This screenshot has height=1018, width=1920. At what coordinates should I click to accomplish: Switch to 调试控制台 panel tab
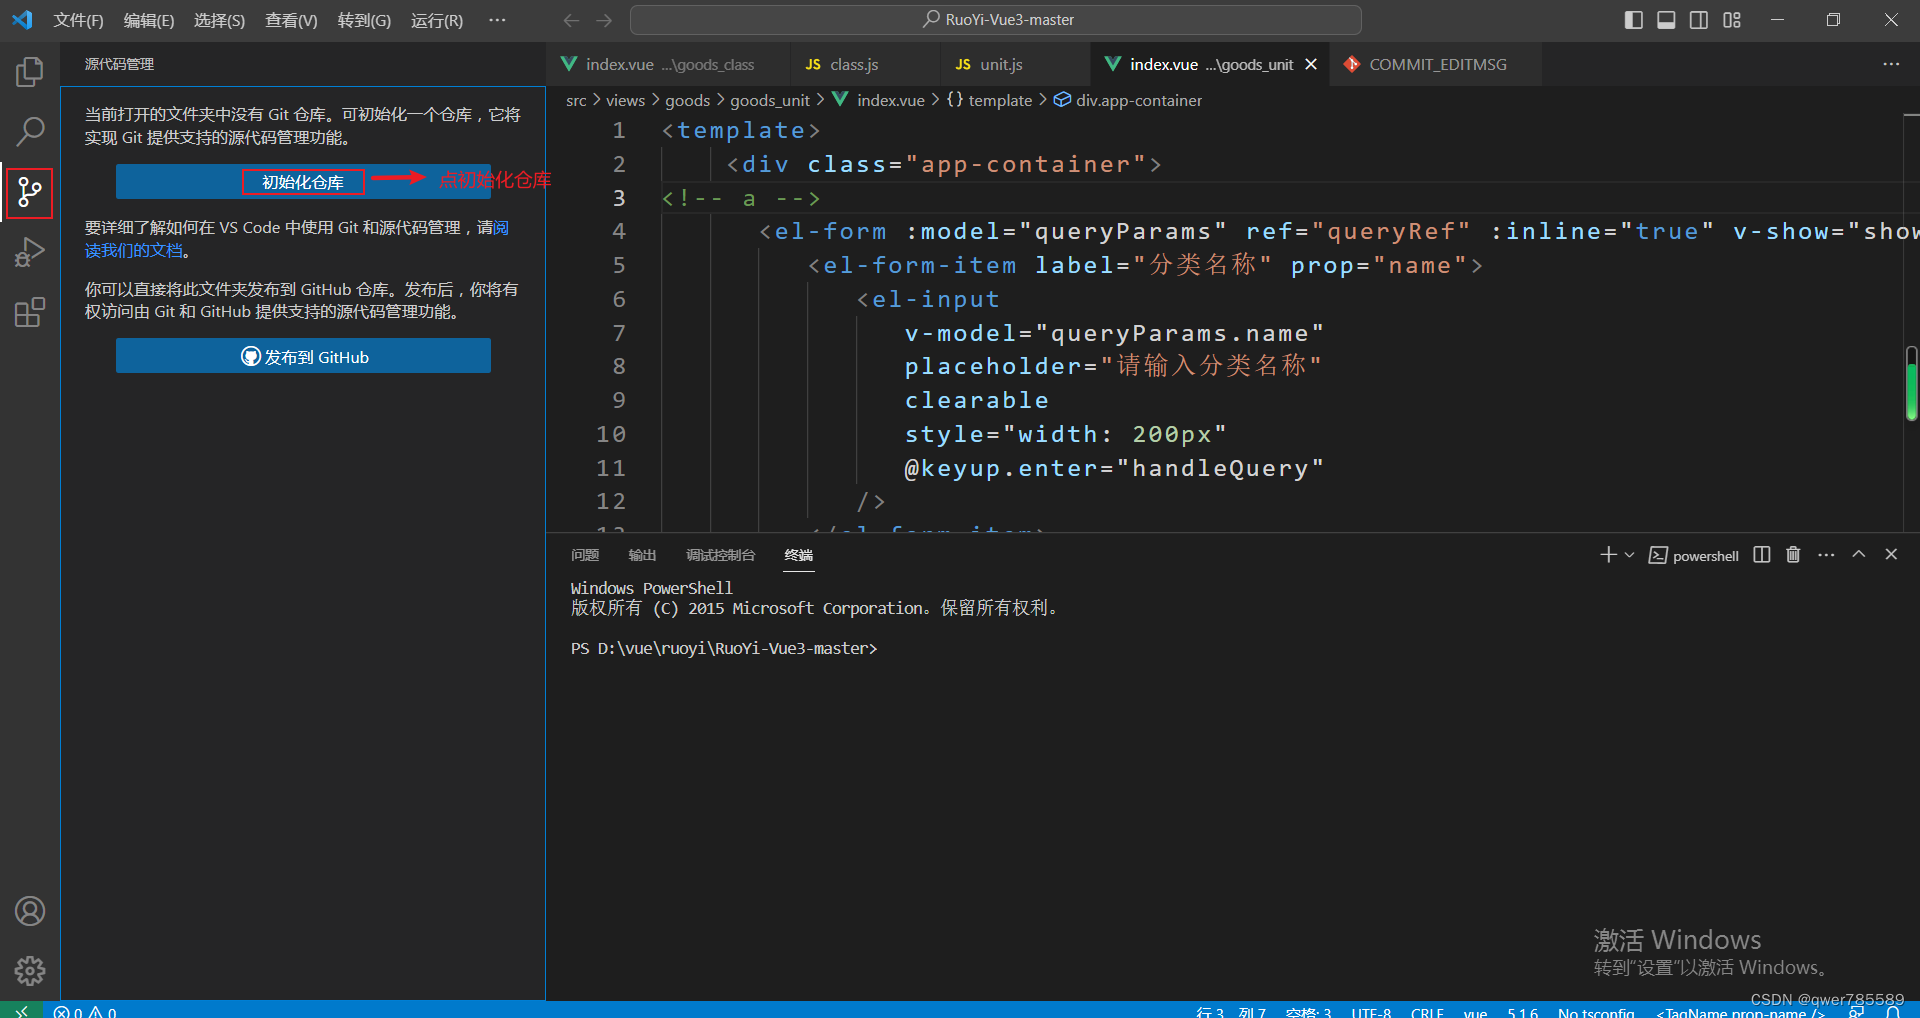point(720,555)
